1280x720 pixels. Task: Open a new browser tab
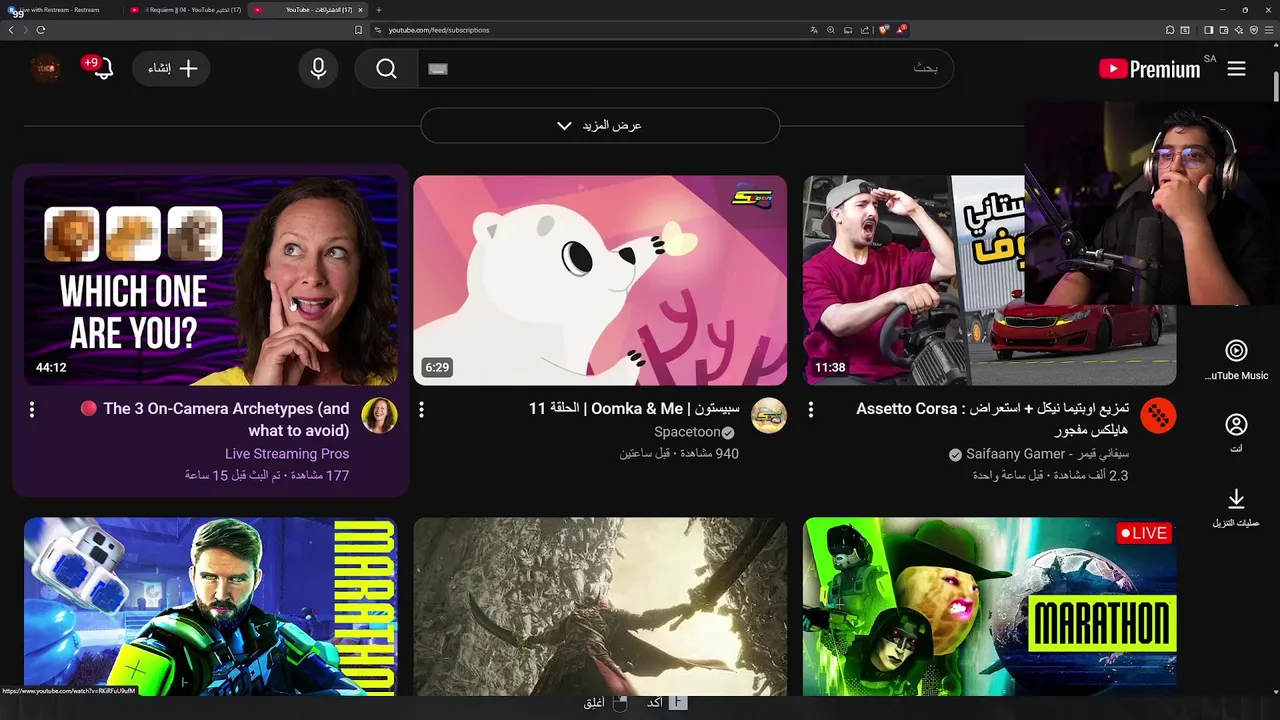pos(378,10)
